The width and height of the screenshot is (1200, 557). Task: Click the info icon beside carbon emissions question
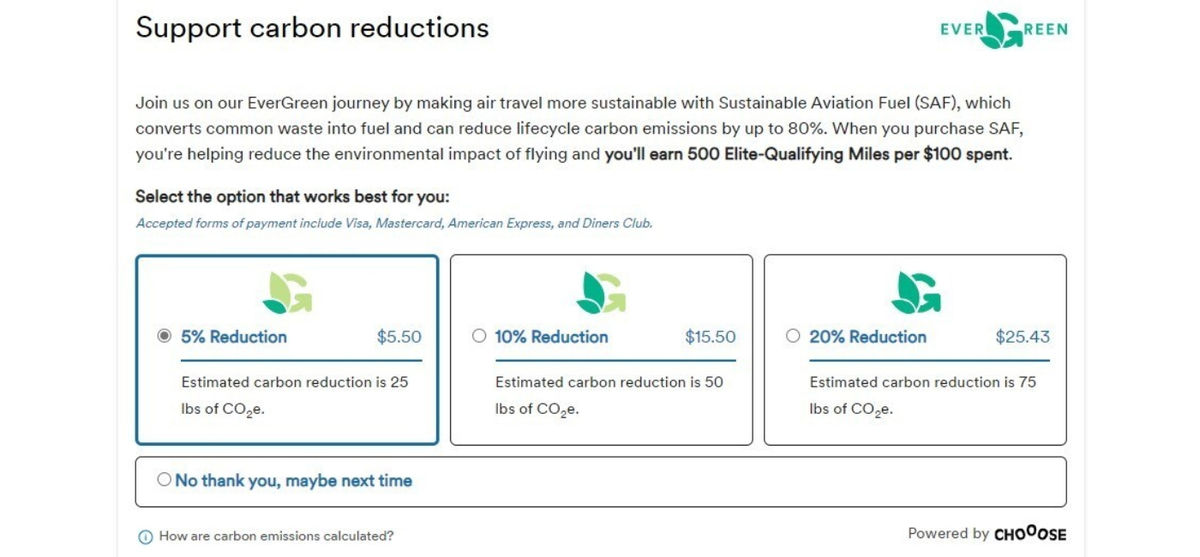click(x=145, y=536)
